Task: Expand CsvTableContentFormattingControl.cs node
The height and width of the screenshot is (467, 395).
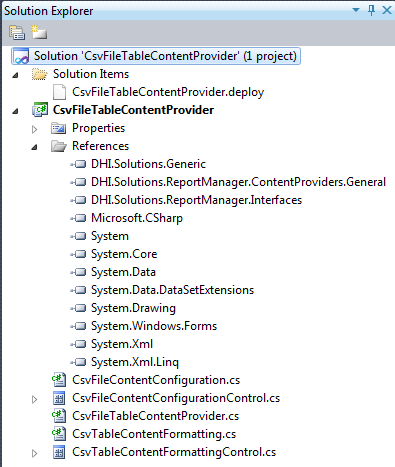Action: 35,453
